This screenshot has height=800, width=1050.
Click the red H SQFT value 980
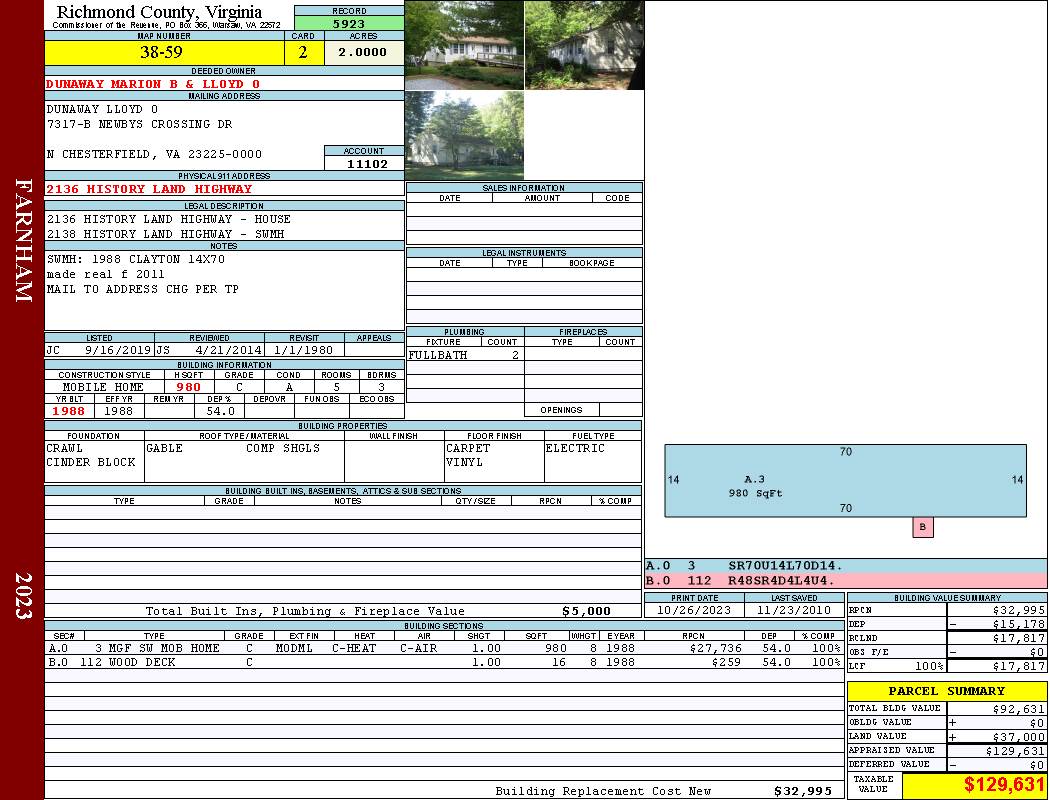tap(188, 387)
